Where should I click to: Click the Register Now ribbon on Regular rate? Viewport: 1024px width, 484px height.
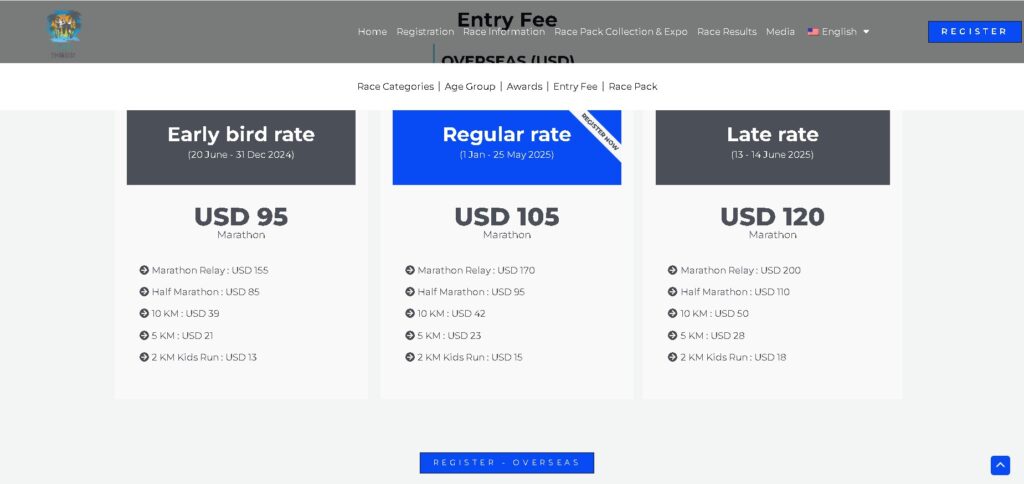coord(600,131)
